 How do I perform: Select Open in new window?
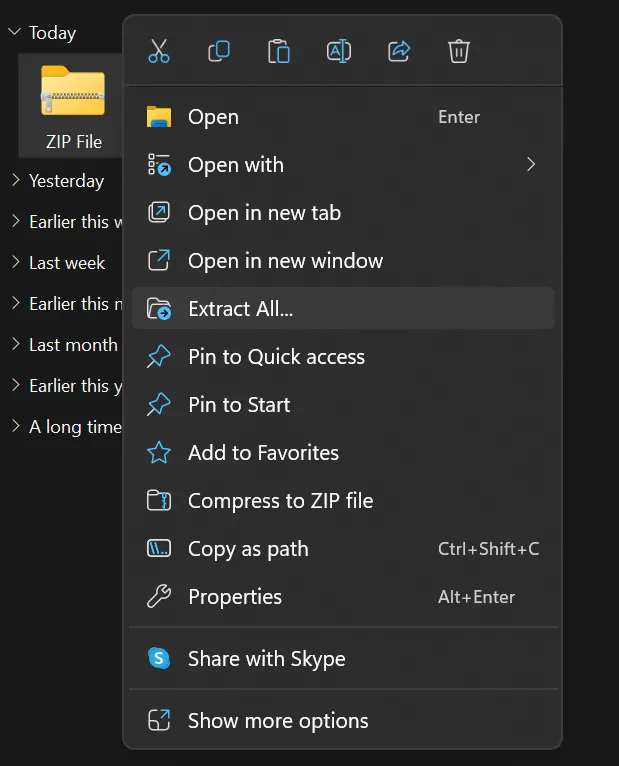pyautogui.click(x=285, y=261)
